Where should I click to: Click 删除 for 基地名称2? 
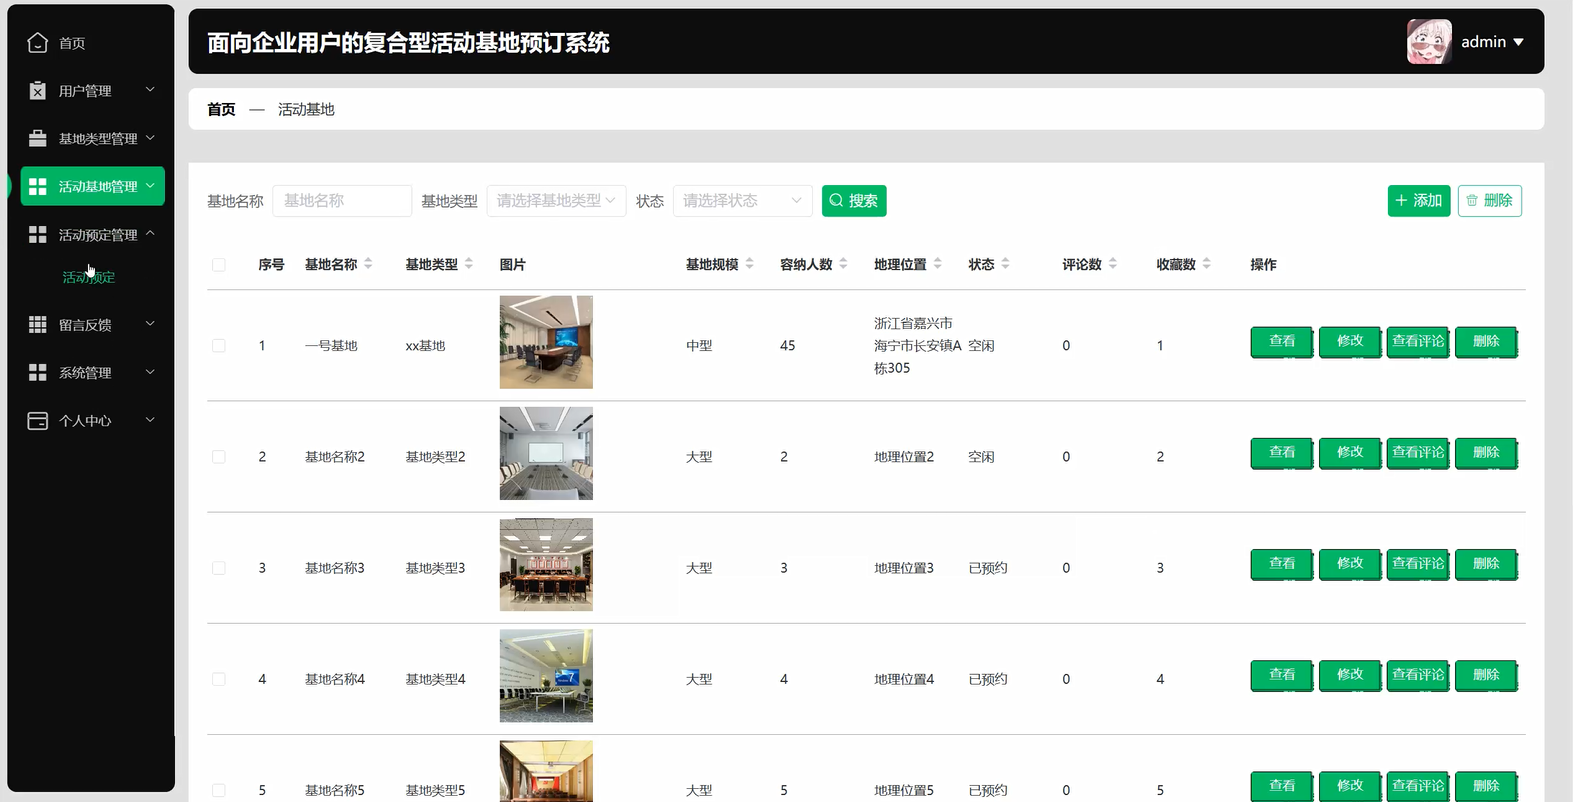click(1486, 453)
